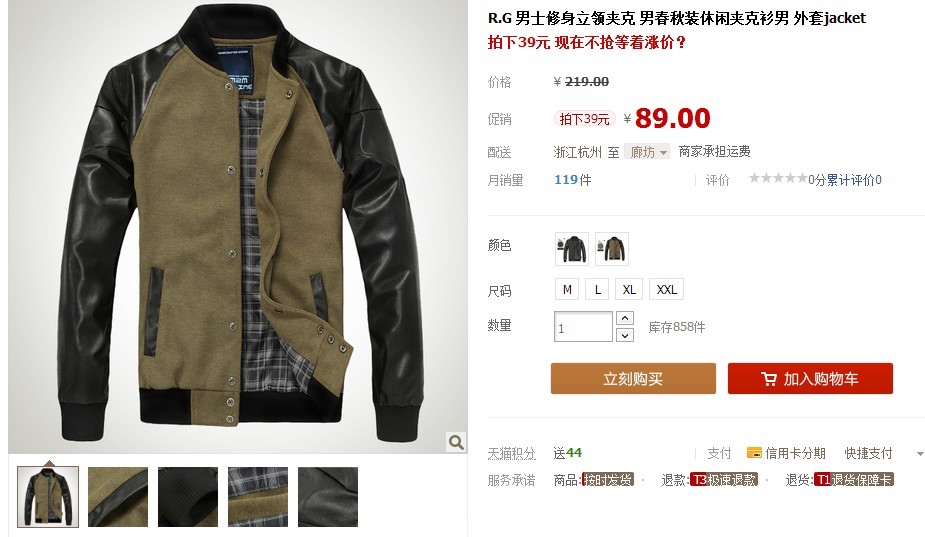This screenshot has width=925, height=537.
Task: Open the 累计评价 reviews link
Action: (x=850, y=180)
